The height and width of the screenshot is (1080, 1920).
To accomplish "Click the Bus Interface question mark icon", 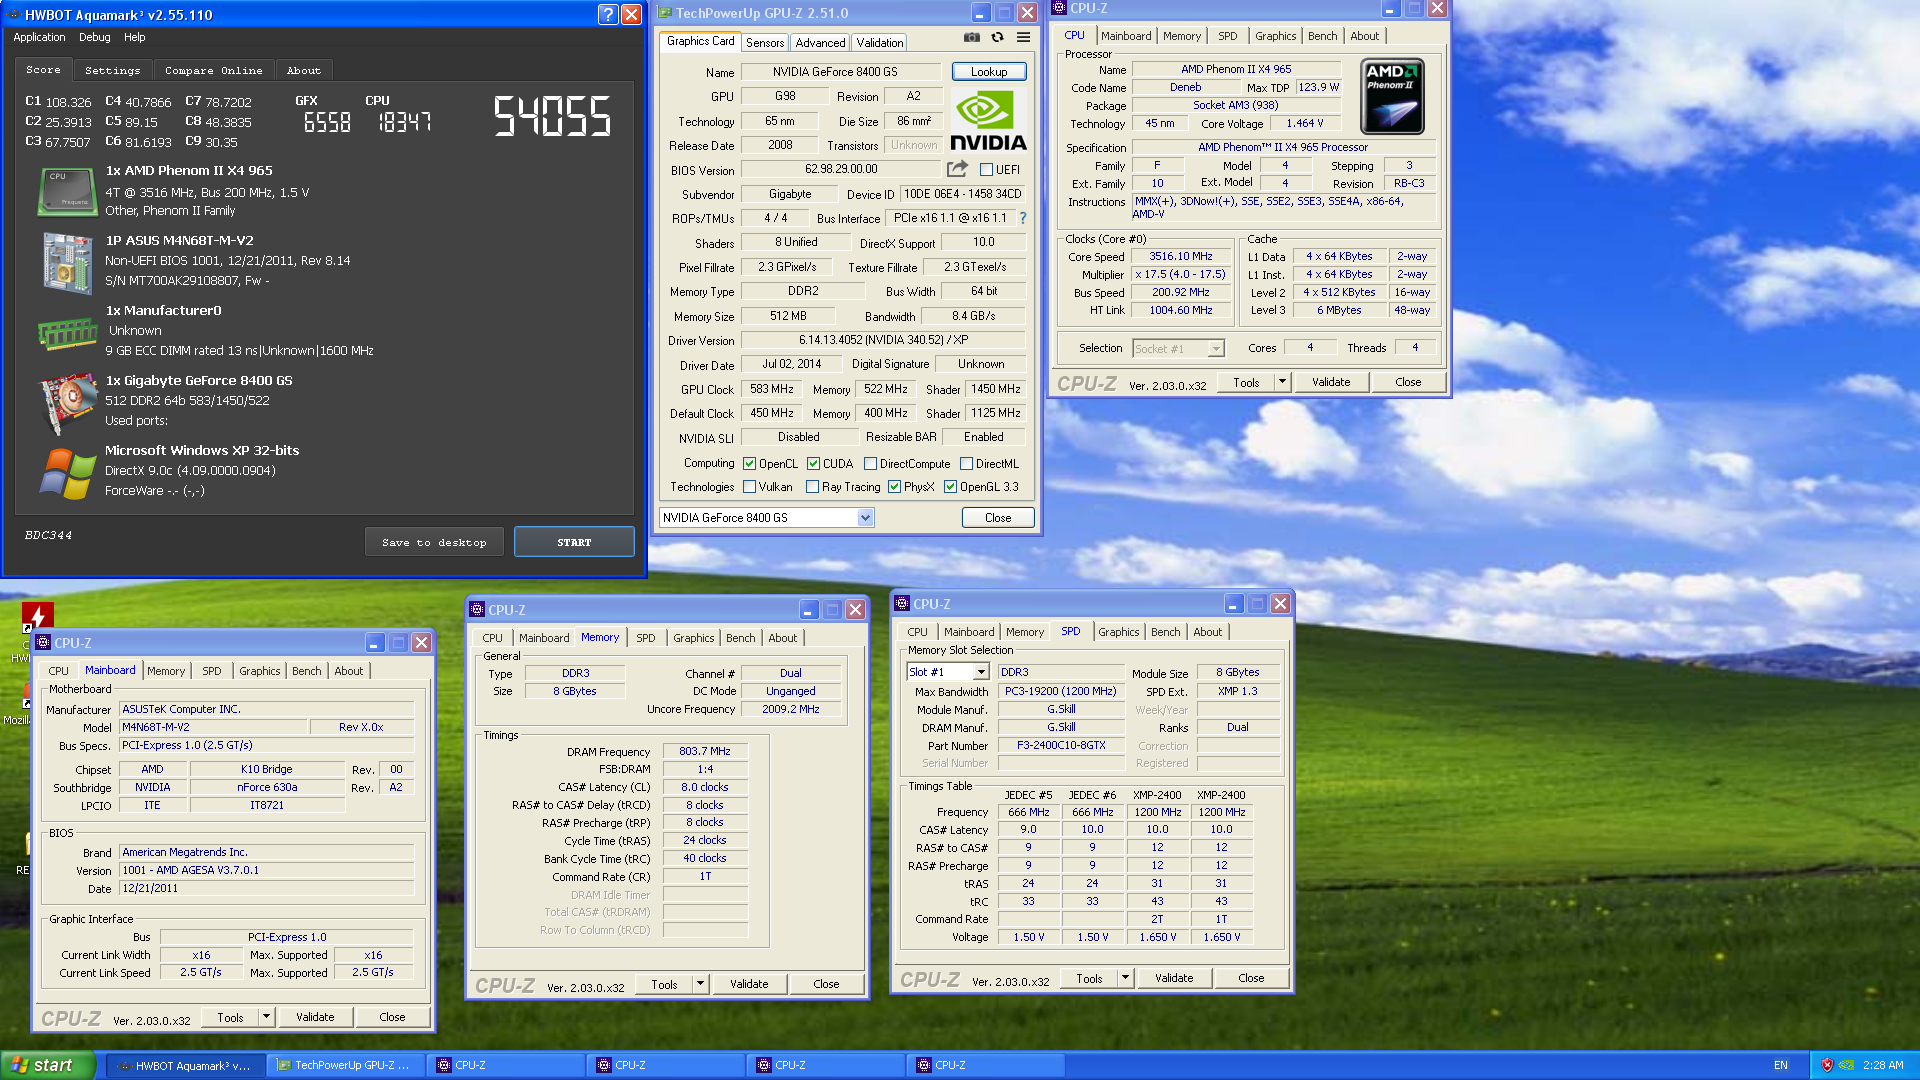I will click(x=1022, y=218).
